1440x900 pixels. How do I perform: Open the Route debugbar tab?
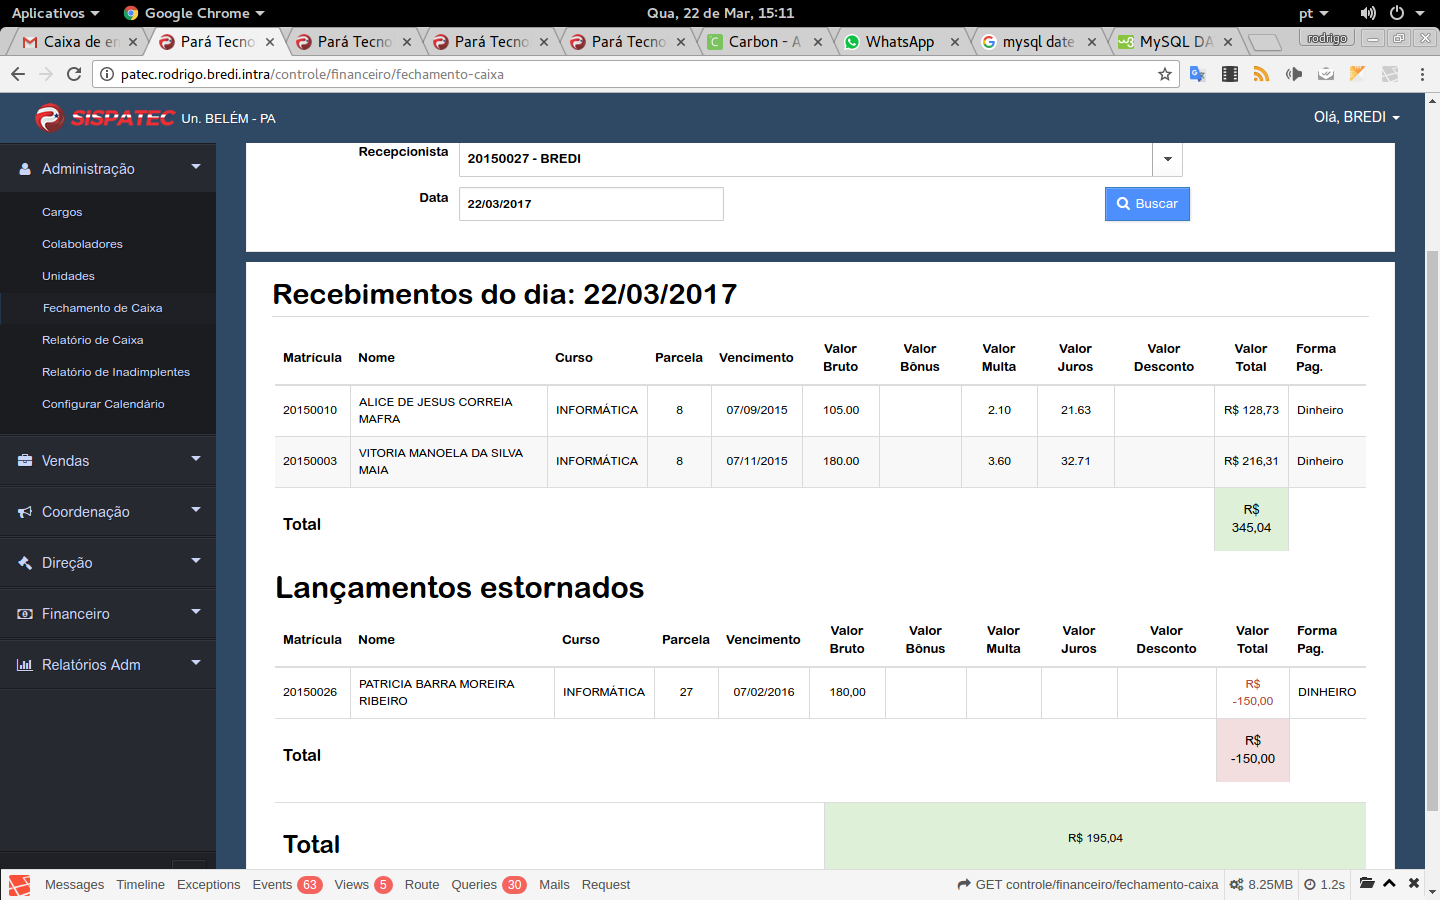point(422,885)
